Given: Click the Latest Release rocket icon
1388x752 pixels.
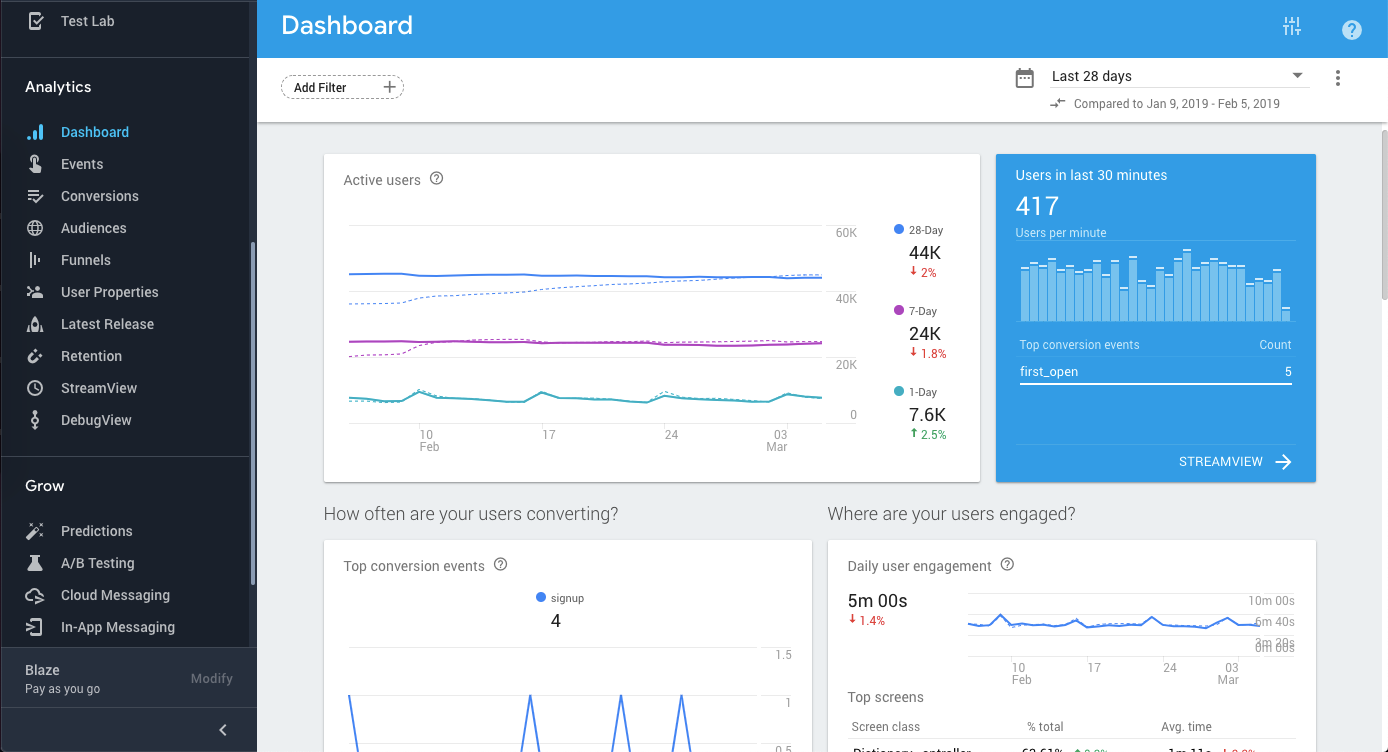Looking at the screenshot, I should coord(35,324).
